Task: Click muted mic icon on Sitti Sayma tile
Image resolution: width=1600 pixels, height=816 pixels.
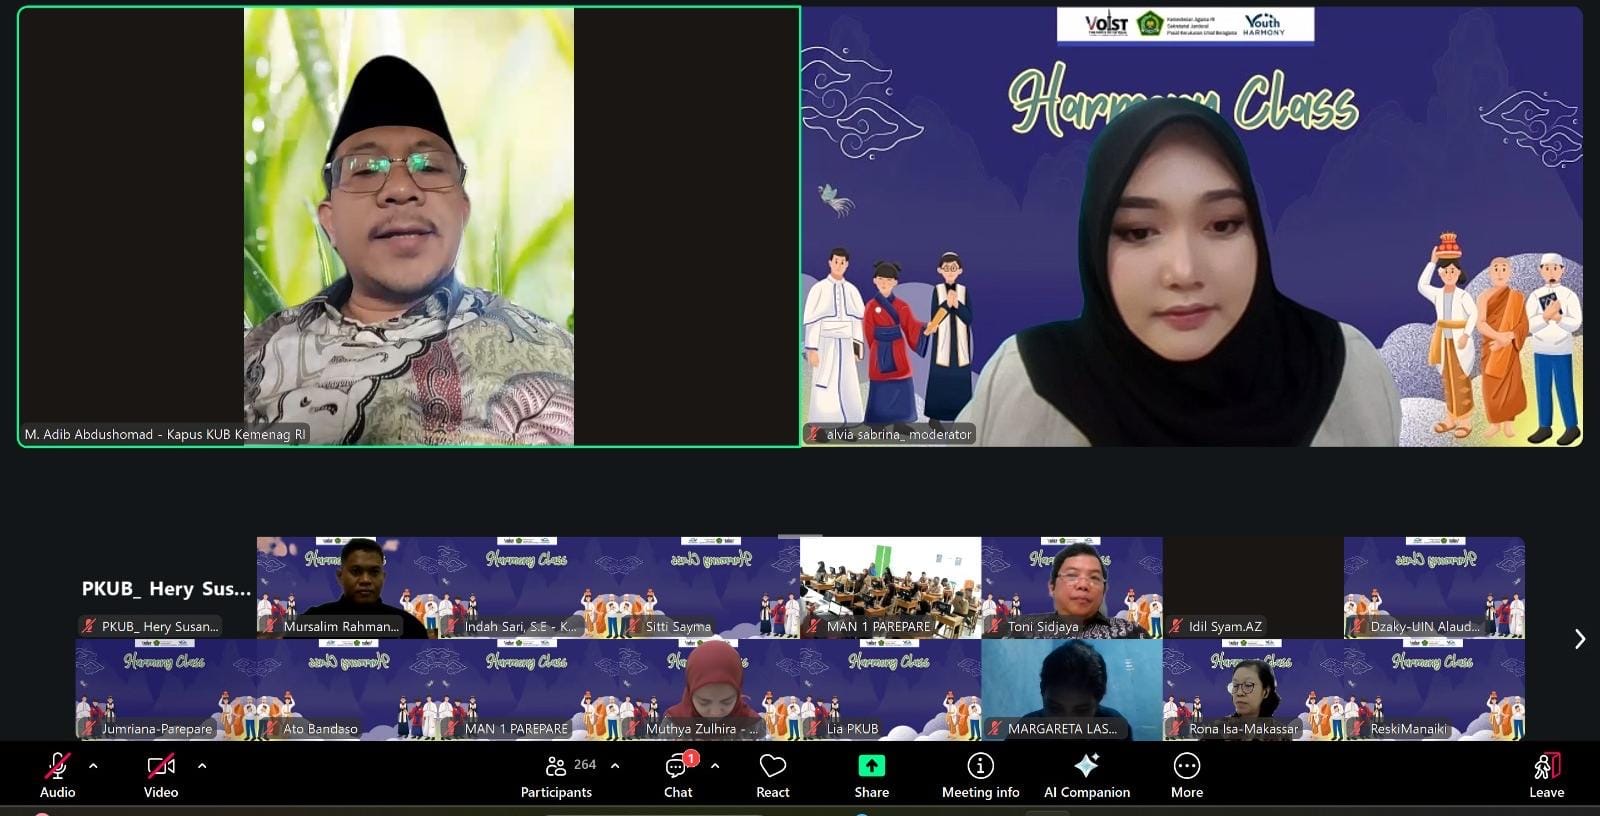Action: [x=633, y=627]
